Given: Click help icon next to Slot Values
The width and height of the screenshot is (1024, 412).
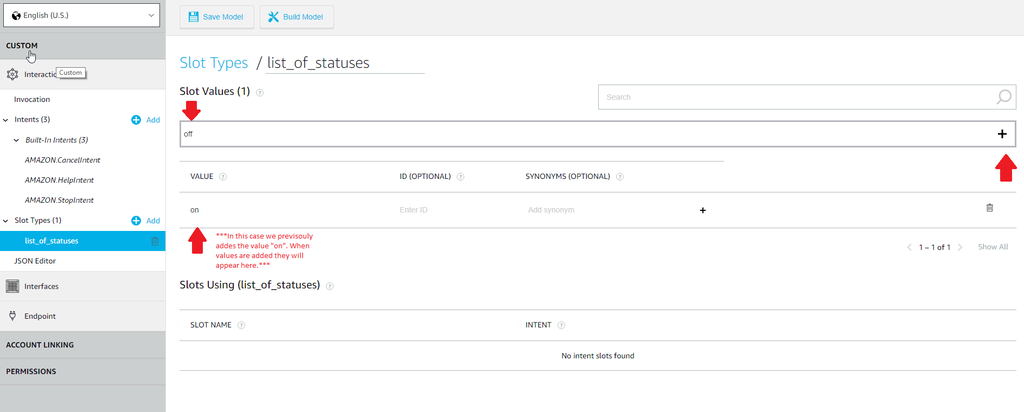Looking at the screenshot, I should (260, 92).
